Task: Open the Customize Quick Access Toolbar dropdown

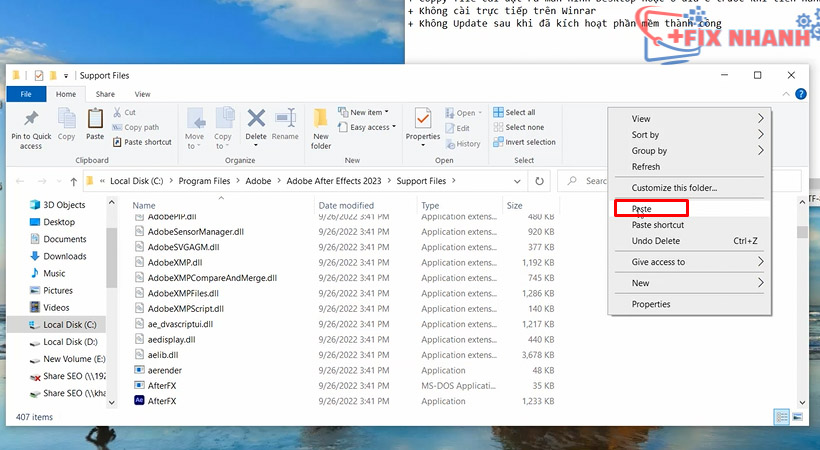Action: (x=66, y=75)
